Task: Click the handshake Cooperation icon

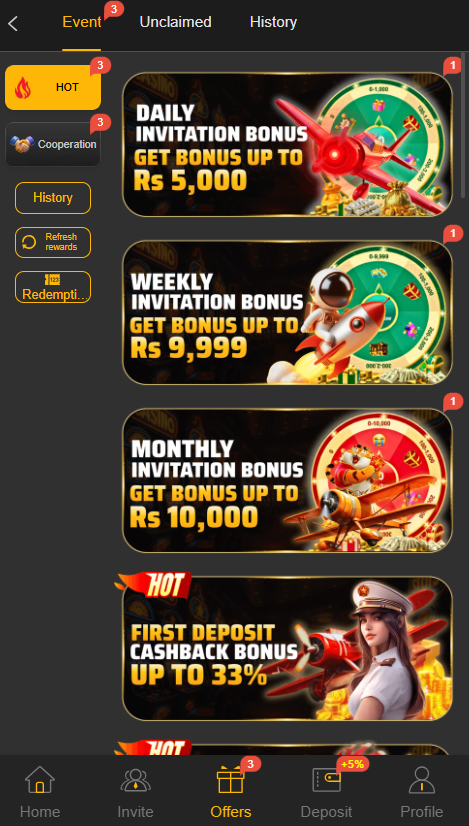Action: tap(22, 144)
